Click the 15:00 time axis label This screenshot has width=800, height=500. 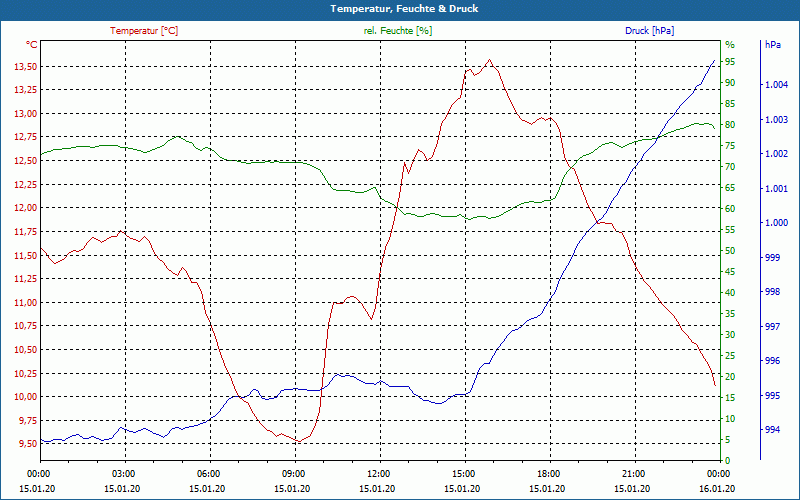462,474
